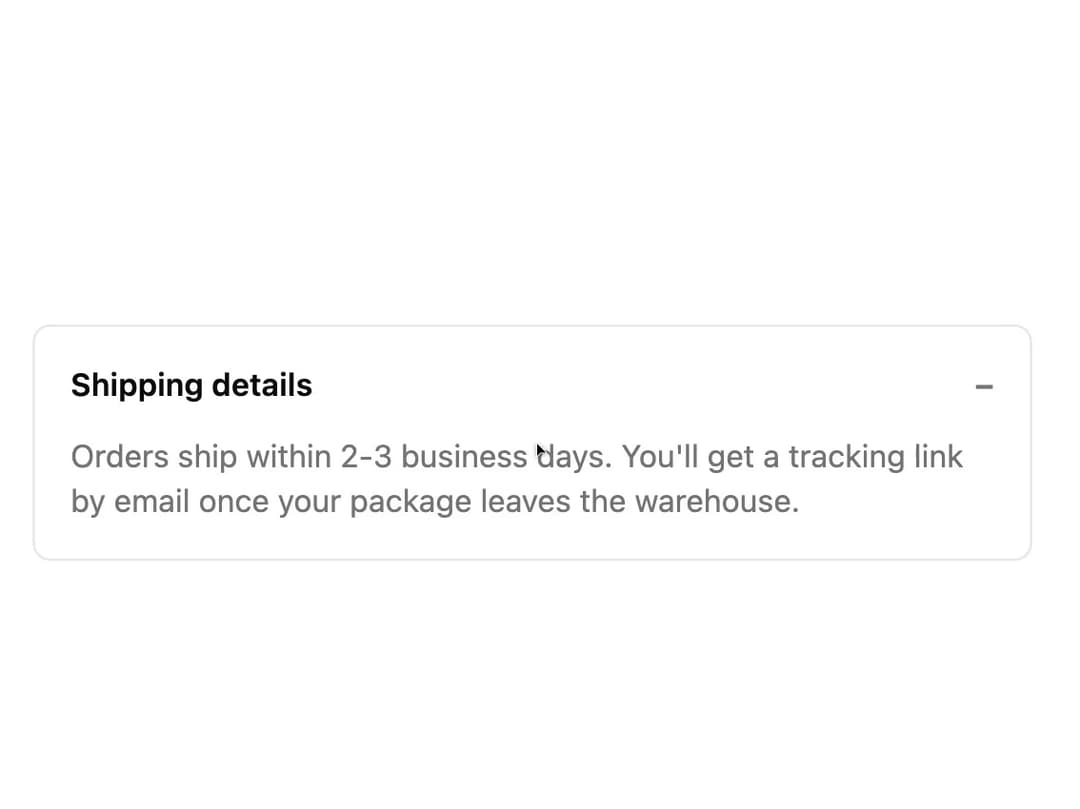Click the word 'once' in second line
The height and width of the screenshot is (809, 1080).
[x=233, y=501]
